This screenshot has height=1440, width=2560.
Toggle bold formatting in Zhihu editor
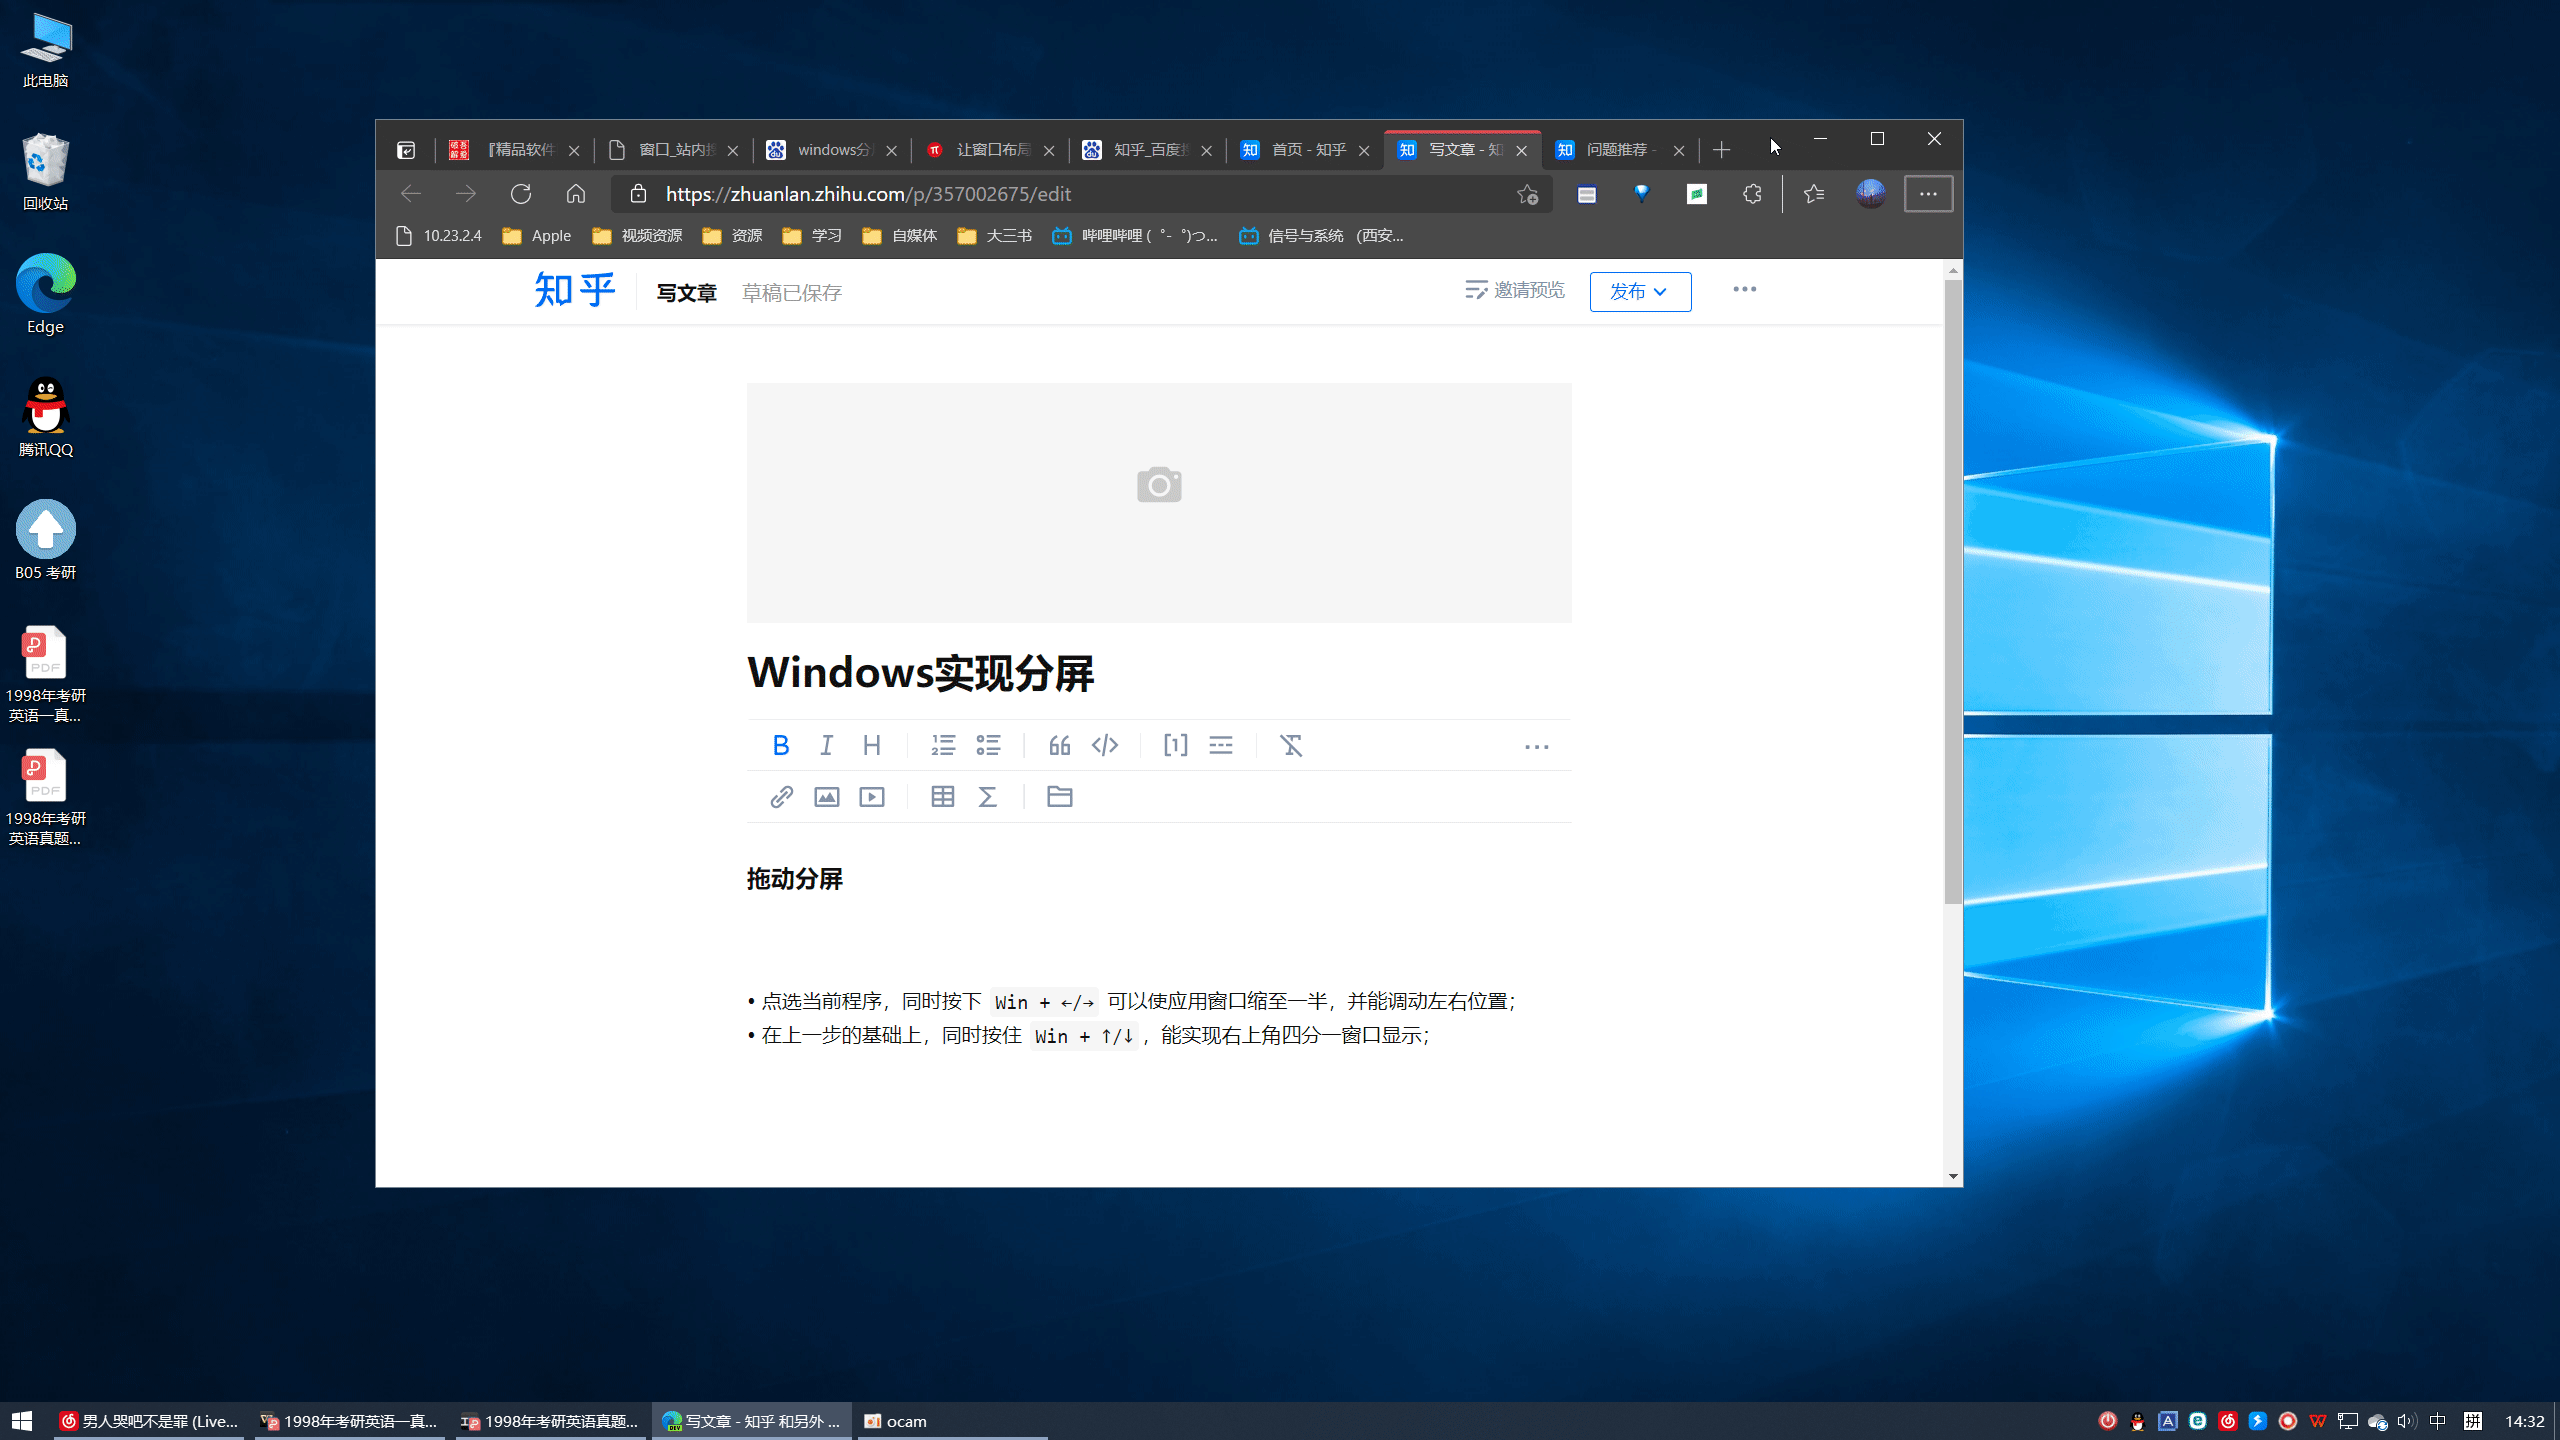(x=781, y=745)
